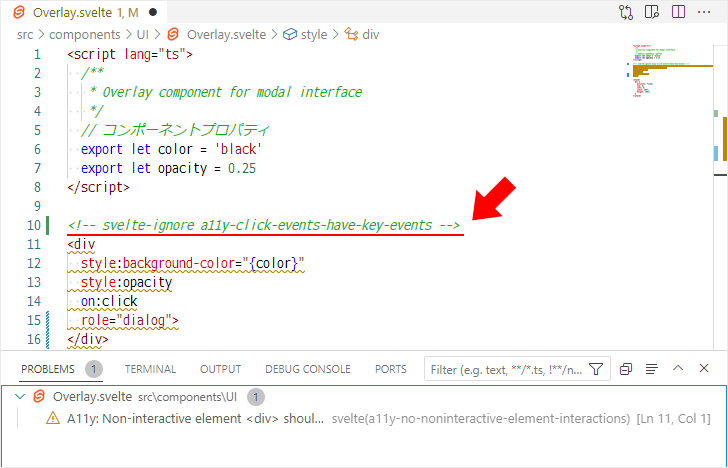The image size is (728, 468).
Task: Click the cube icon beside style breadcrumb
Action: tap(290, 35)
